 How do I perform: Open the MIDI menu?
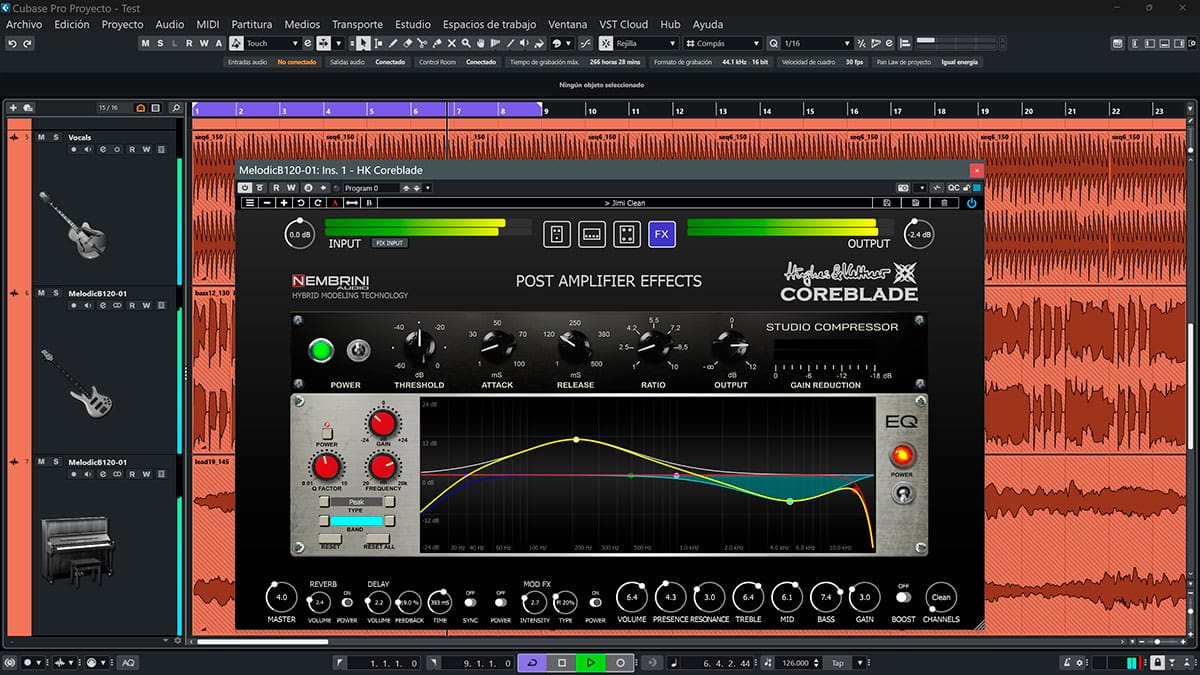[208, 24]
